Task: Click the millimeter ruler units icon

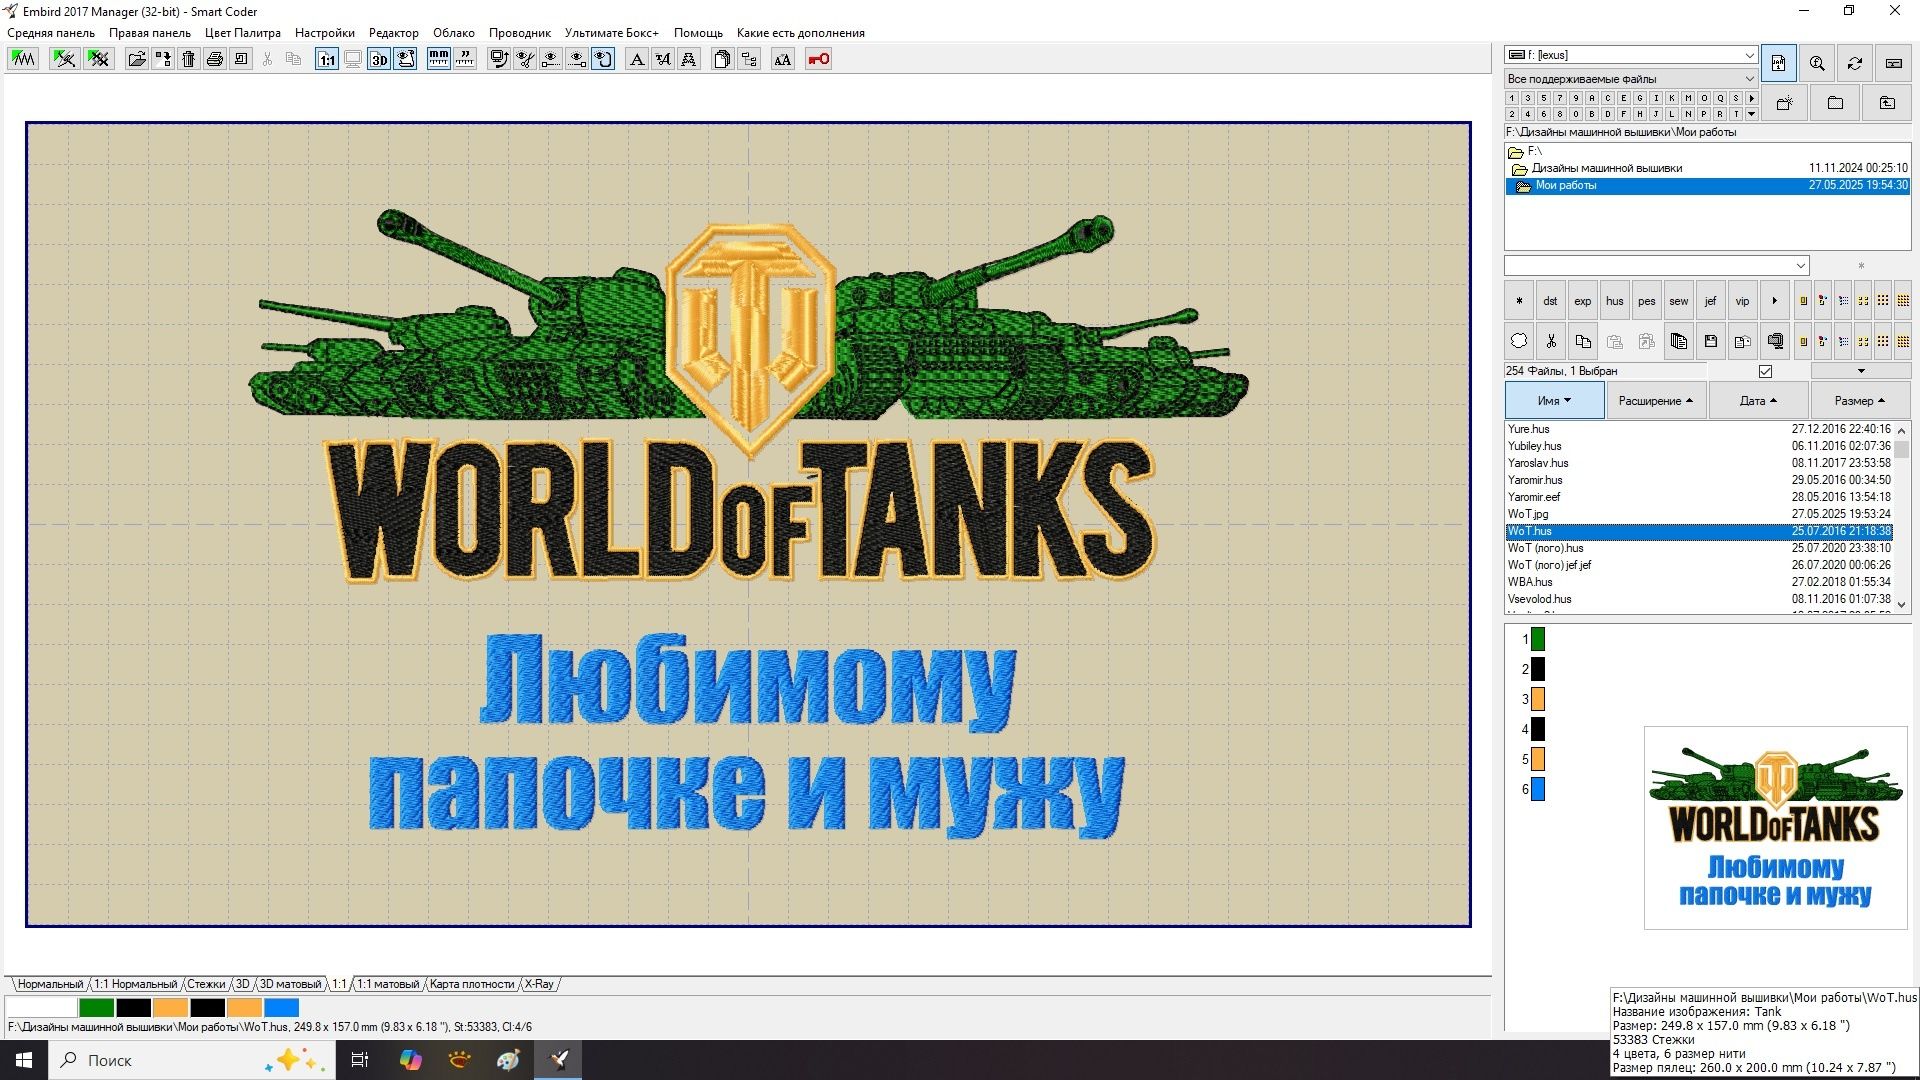Action: pyautogui.click(x=438, y=59)
